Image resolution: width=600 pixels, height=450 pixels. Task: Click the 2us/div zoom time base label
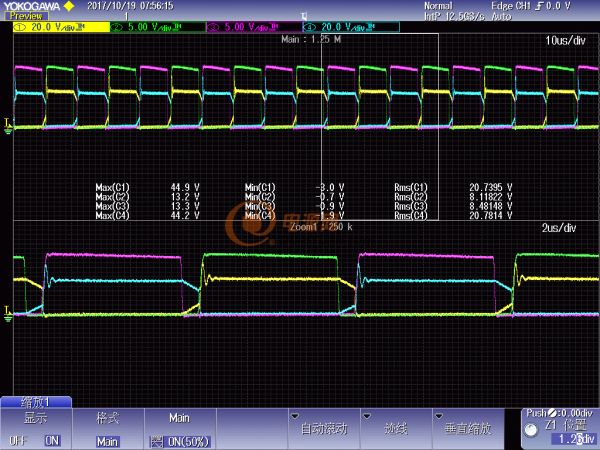pyautogui.click(x=559, y=228)
